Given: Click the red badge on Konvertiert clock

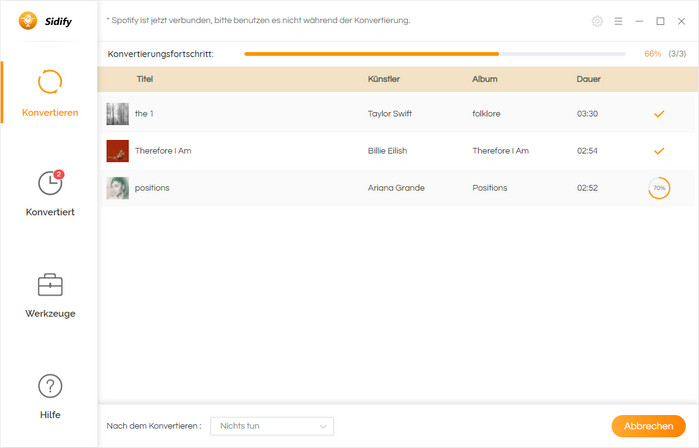Looking at the screenshot, I should click(x=59, y=174).
